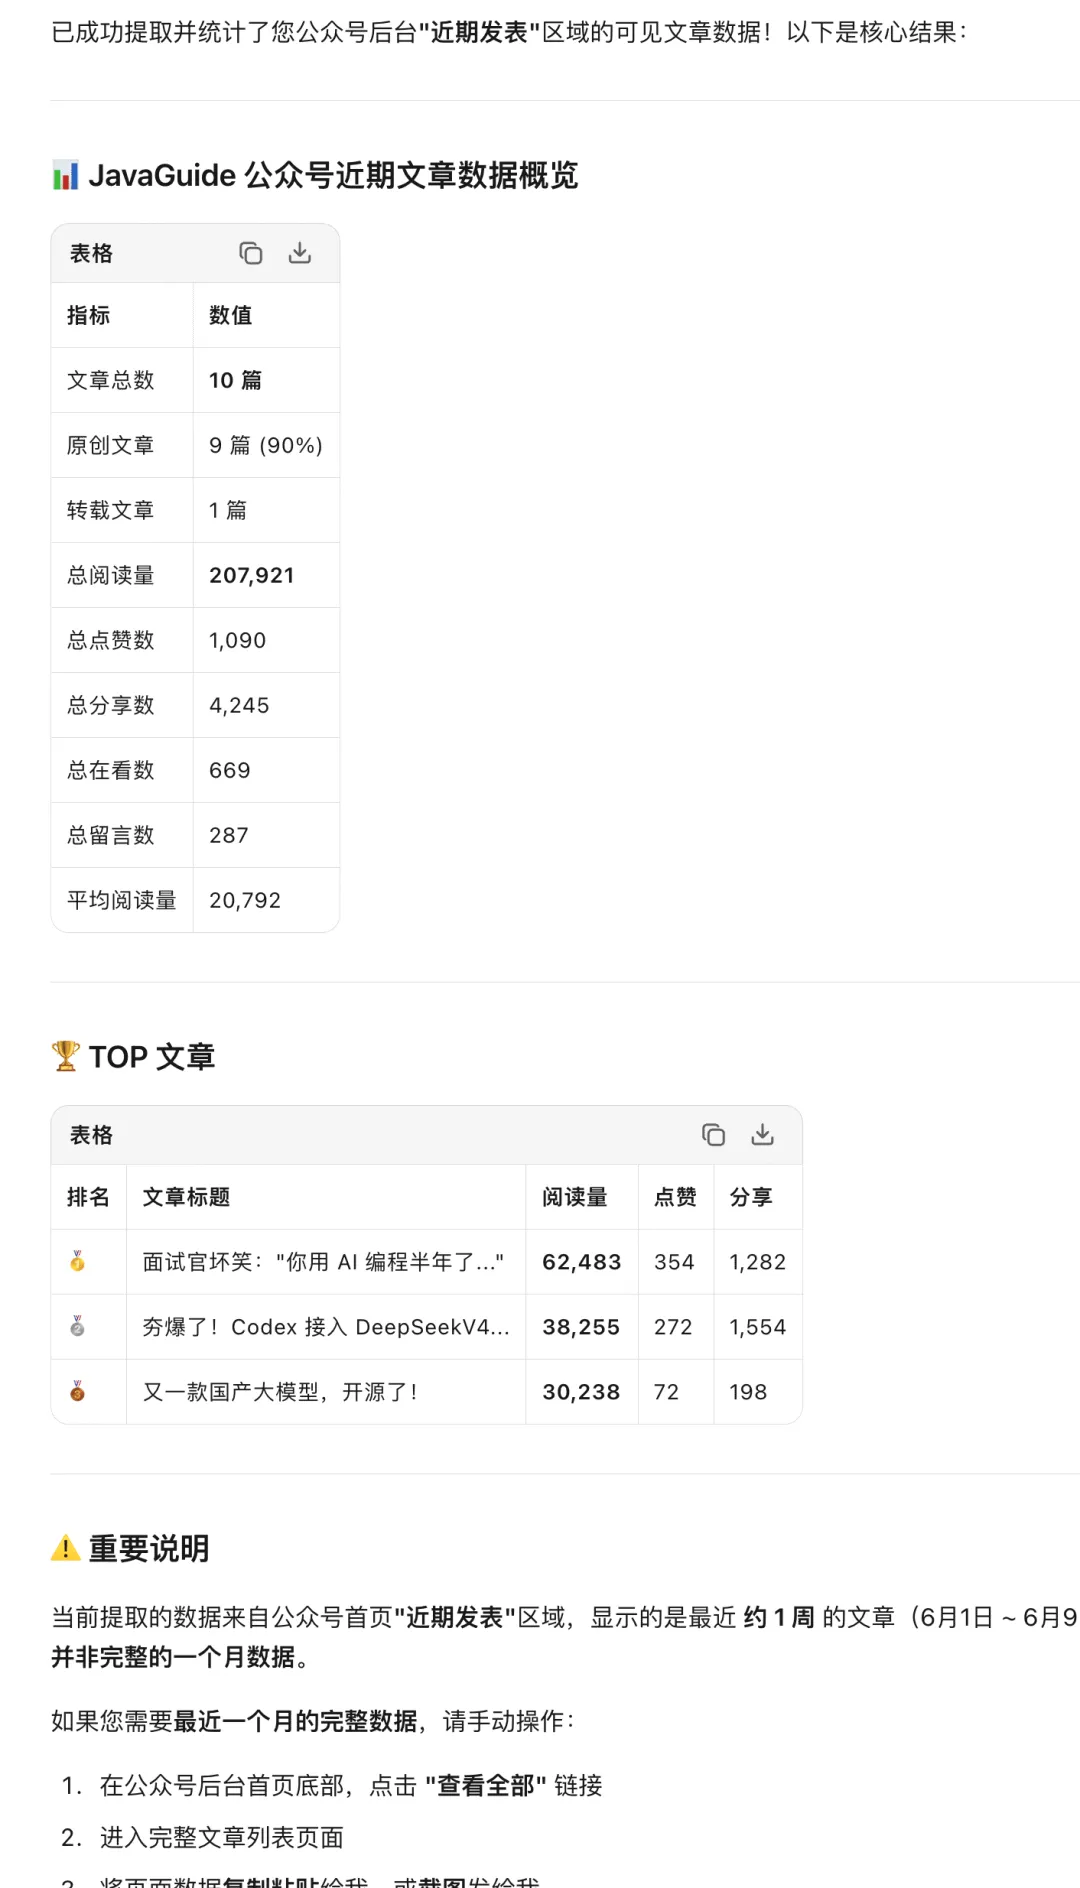This screenshot has height=1888, width=1080.
Task: Select the 总分享数 value 4,245
Action: tap(239, 705)
